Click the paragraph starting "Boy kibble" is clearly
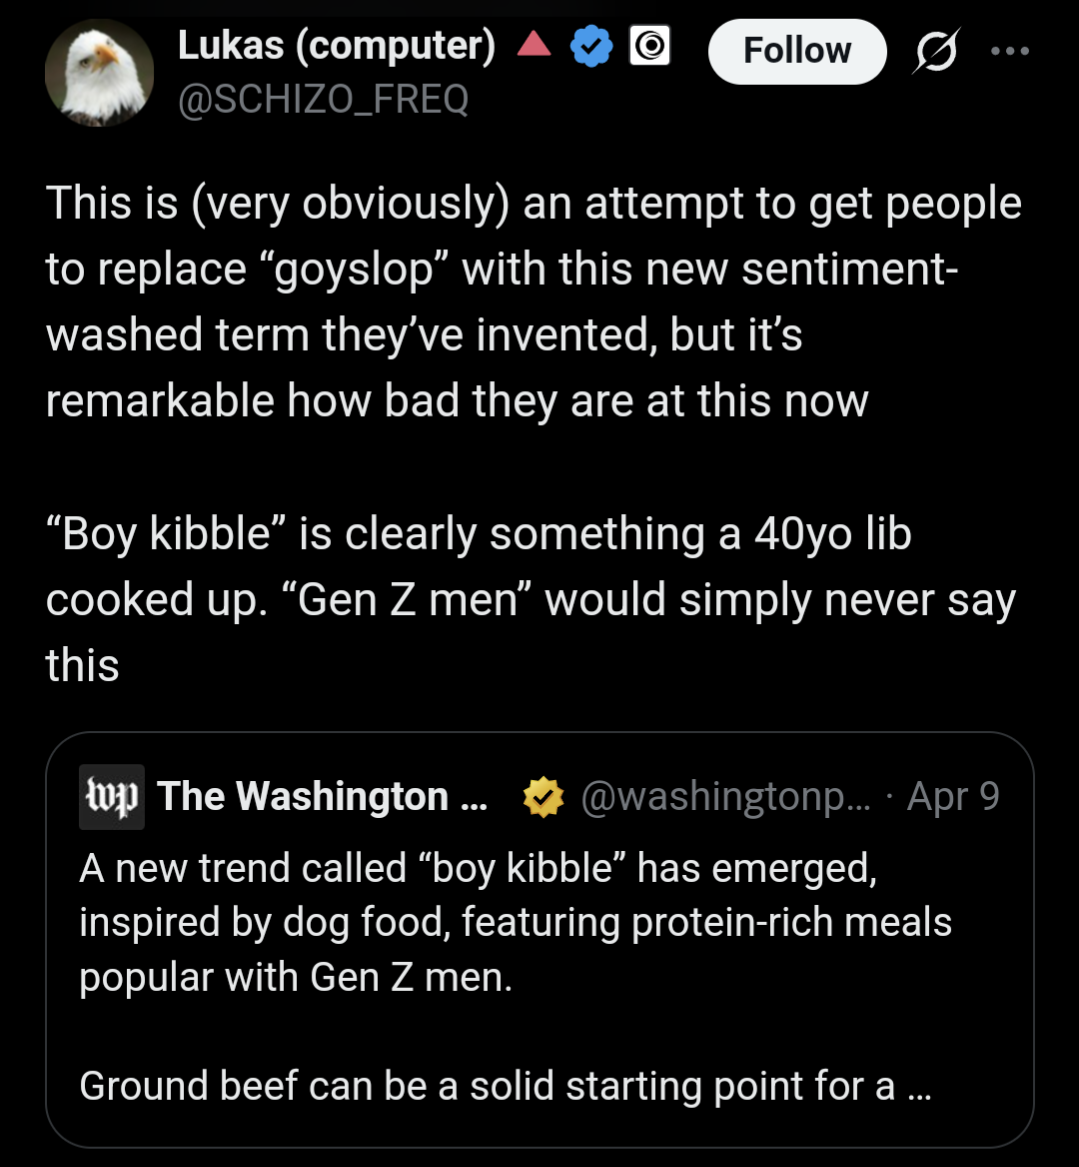The width and height of the screenshot is (1079, 1167). tap(530, 598)
